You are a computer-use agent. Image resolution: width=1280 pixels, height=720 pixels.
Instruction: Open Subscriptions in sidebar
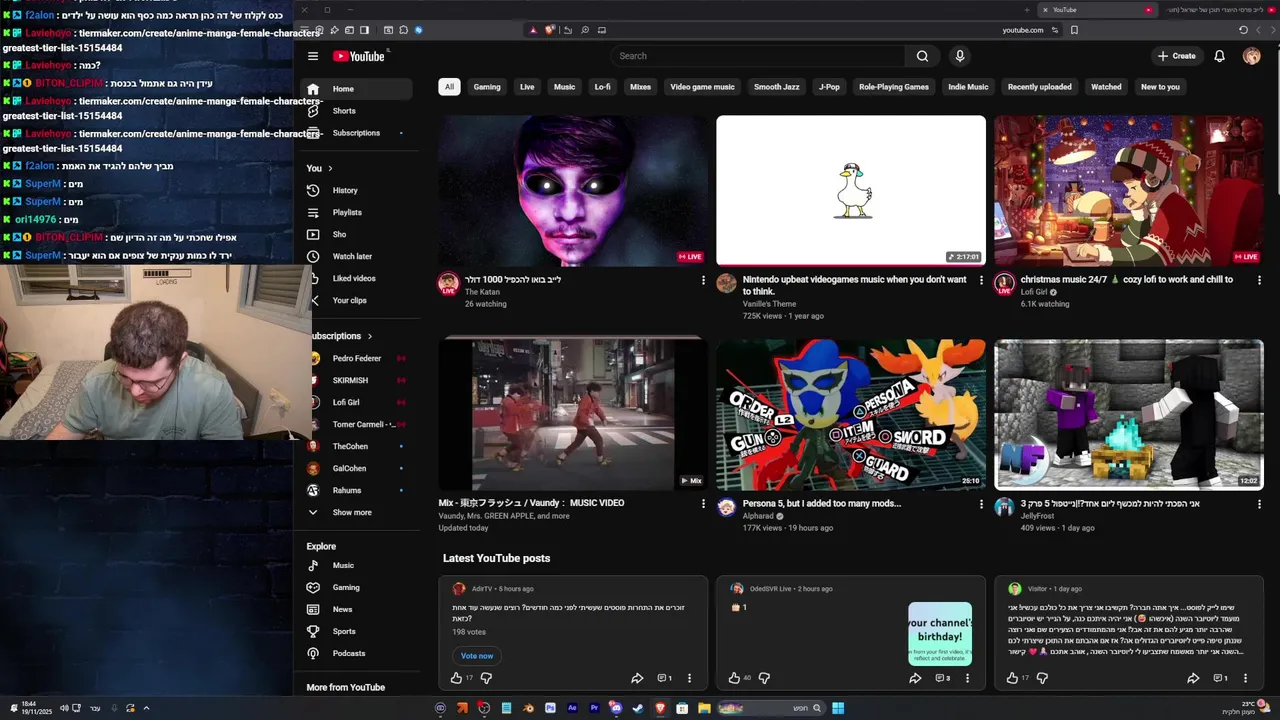(357, 133)
